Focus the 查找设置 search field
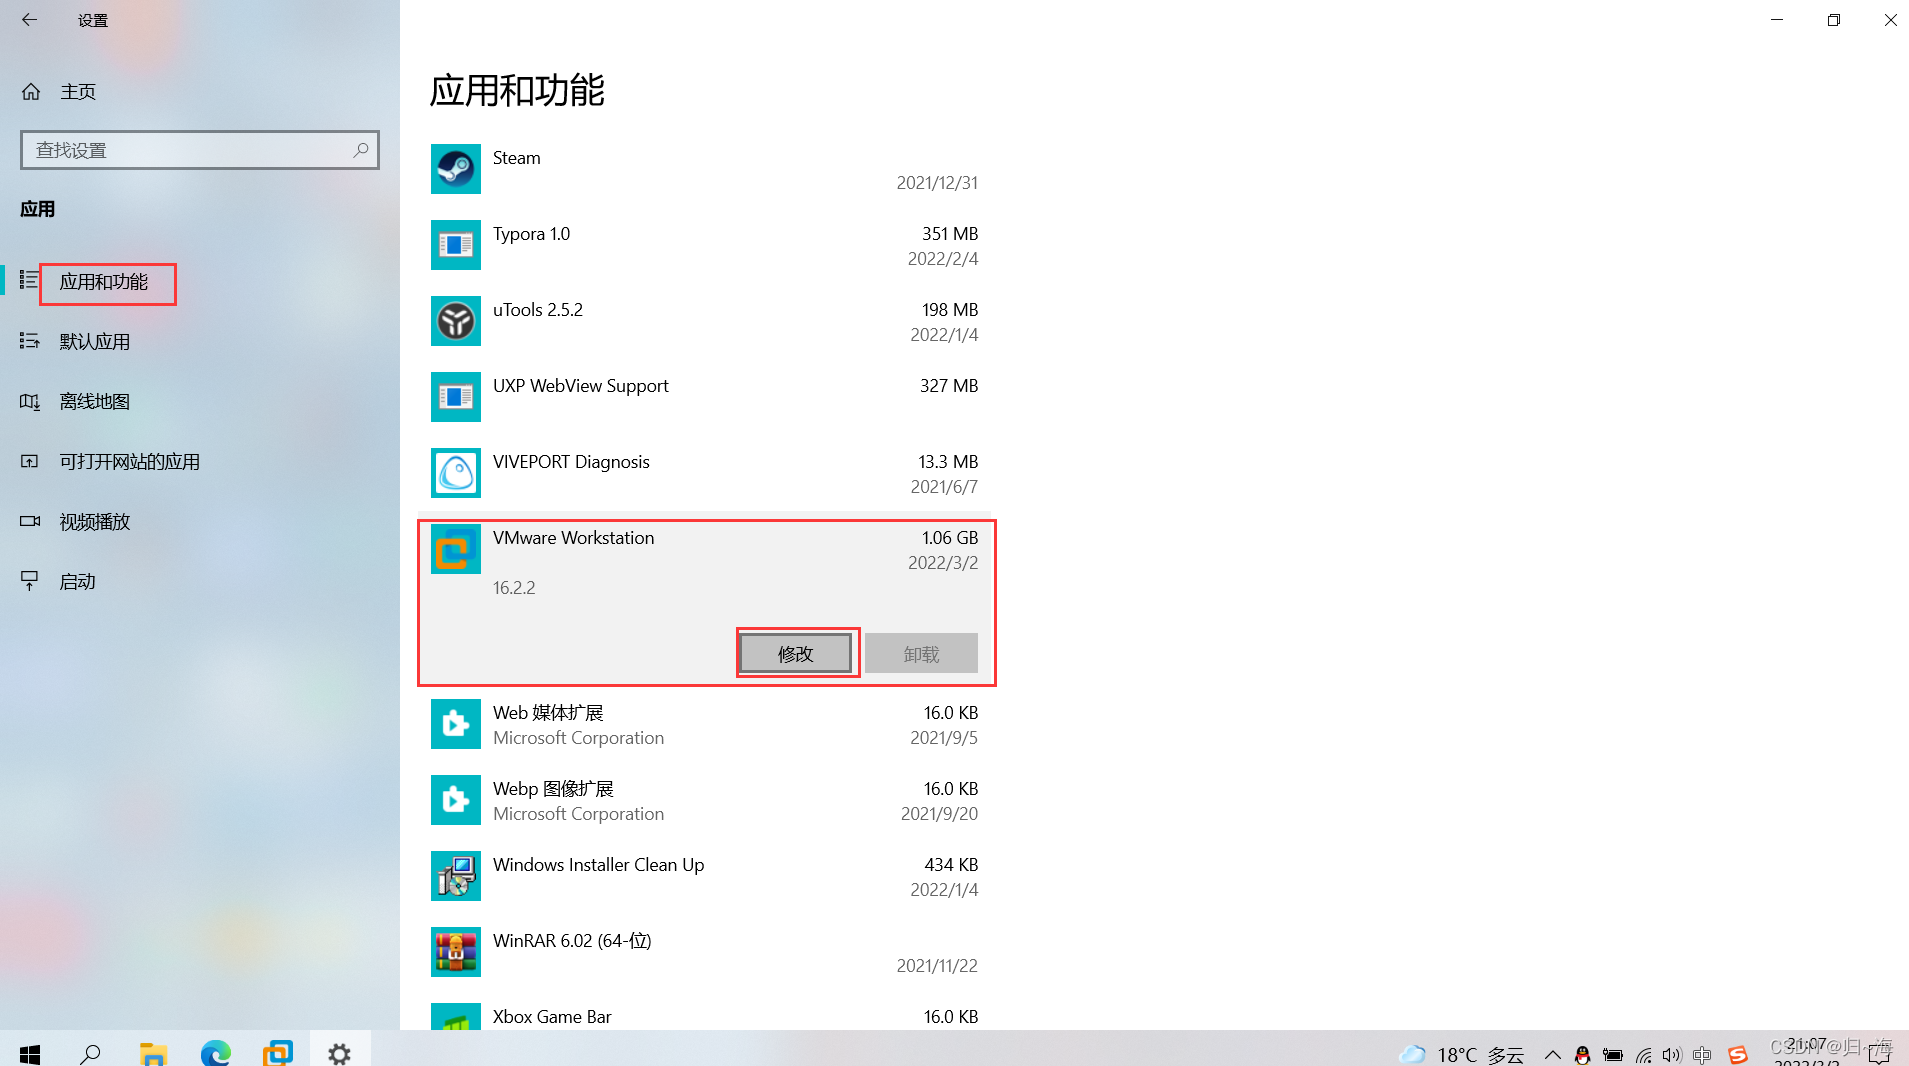1909x1066 pixels. click(200, 150)
